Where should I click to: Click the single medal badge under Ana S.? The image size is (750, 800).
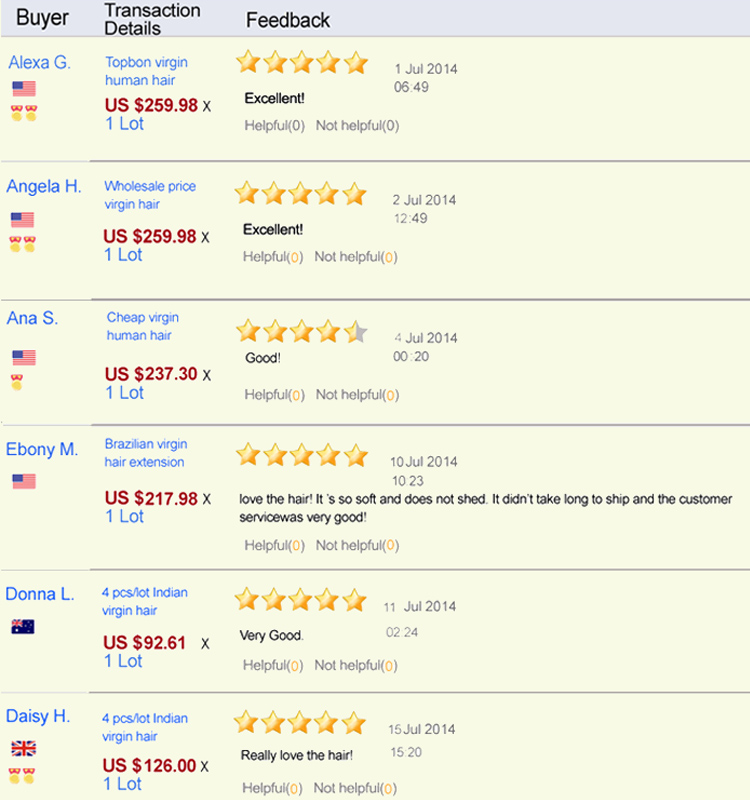coord(17,382)
